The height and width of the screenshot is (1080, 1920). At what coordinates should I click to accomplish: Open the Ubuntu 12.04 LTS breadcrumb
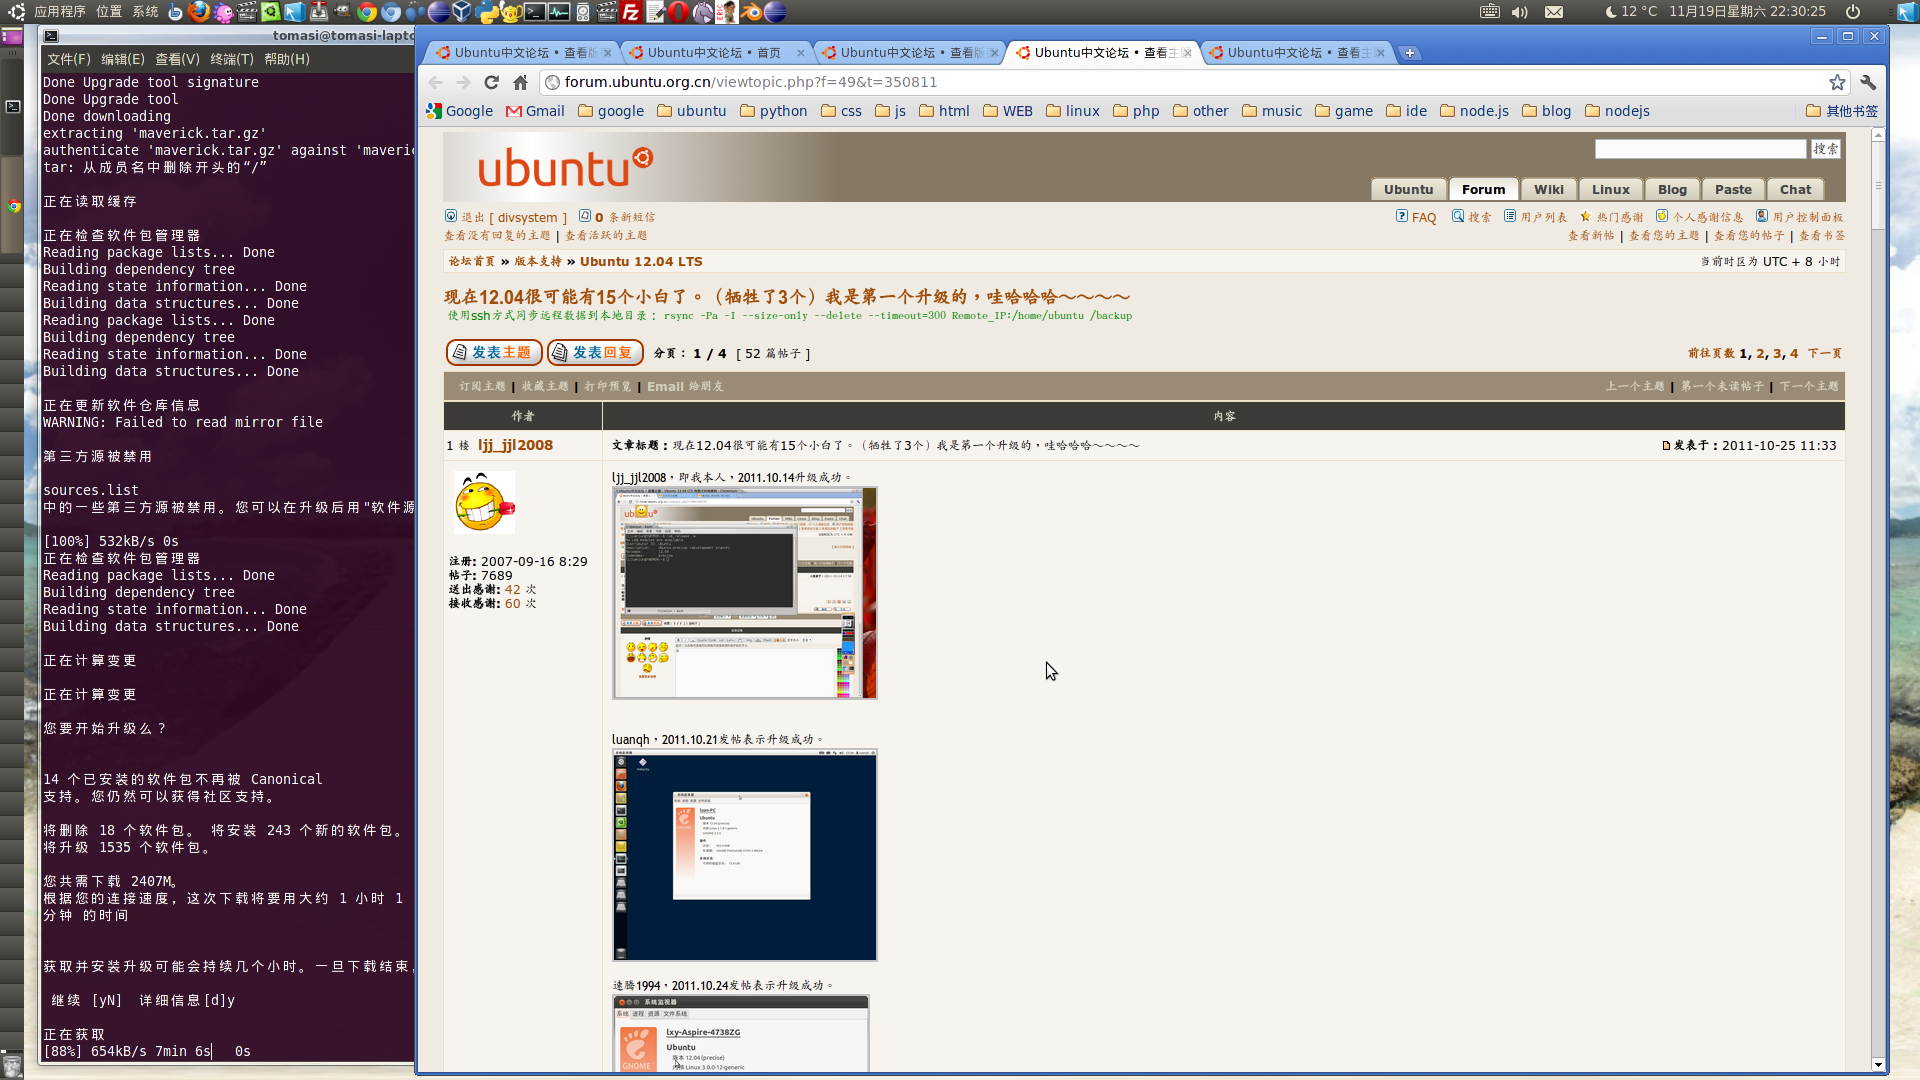pyautogui.click(x=641, y=261)
